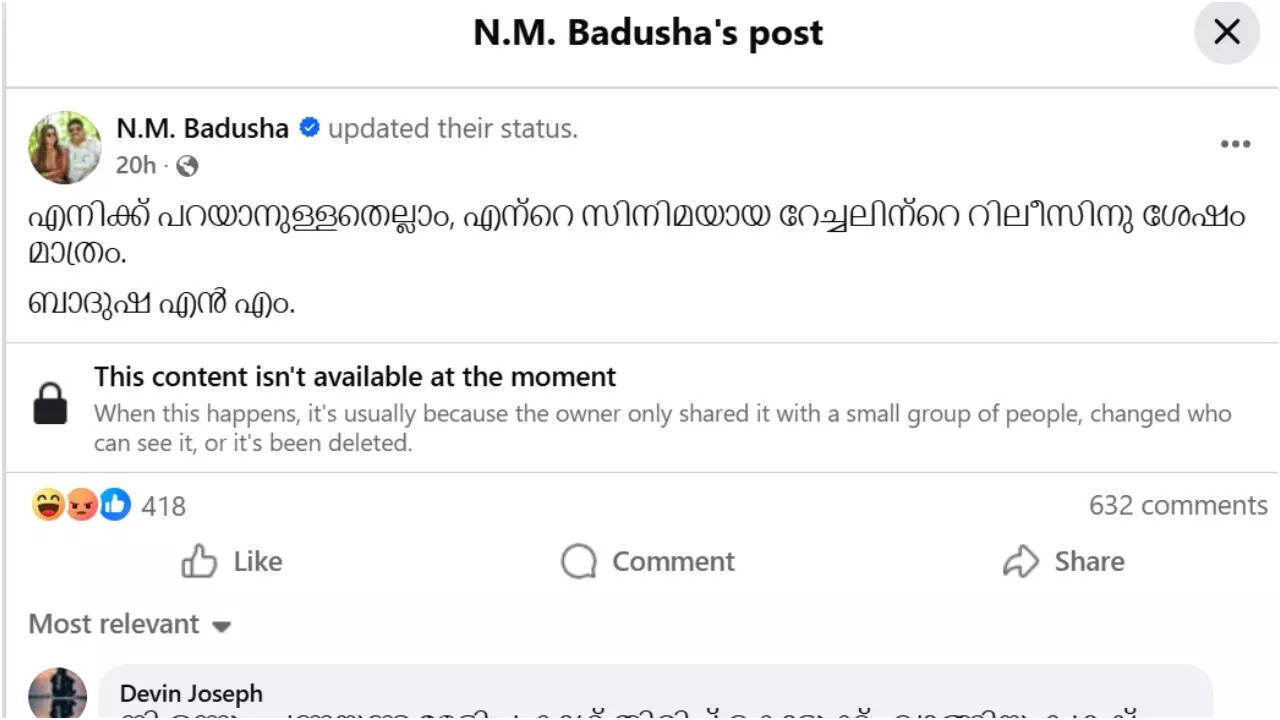Click the blue like reaction icon
The image size is (1280, 720).
[115, 506]
